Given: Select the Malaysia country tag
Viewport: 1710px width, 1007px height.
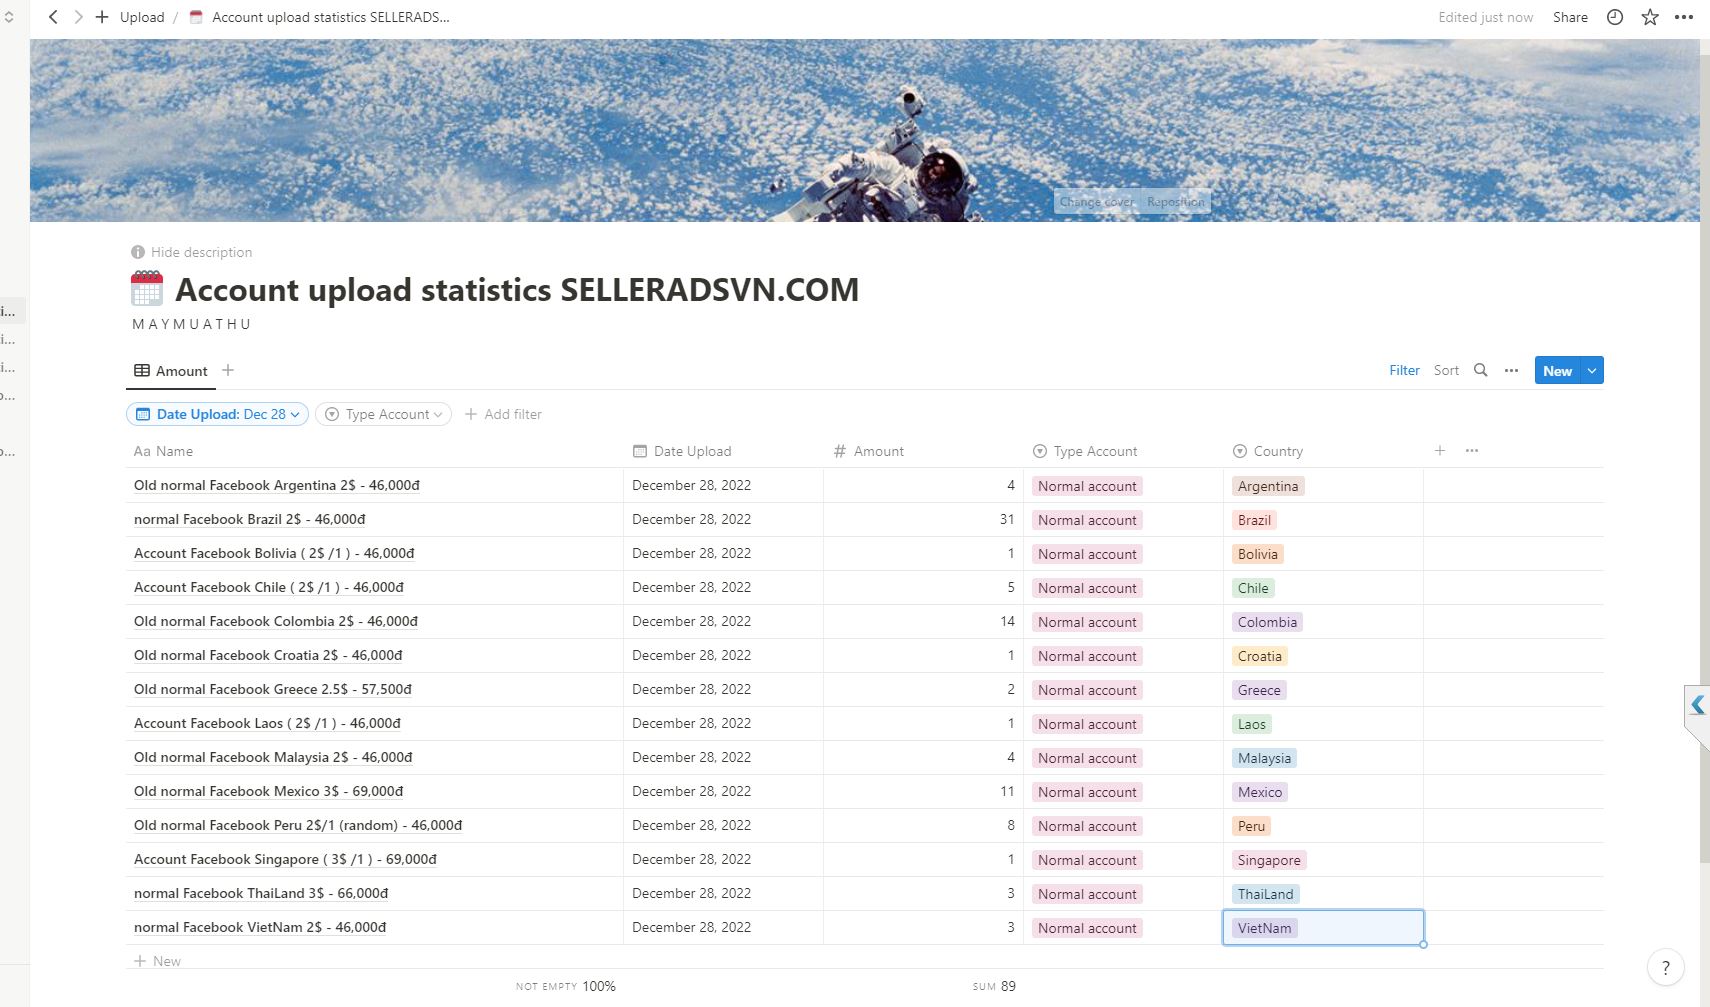Looking at the screenshot, I should [1264, 758].
